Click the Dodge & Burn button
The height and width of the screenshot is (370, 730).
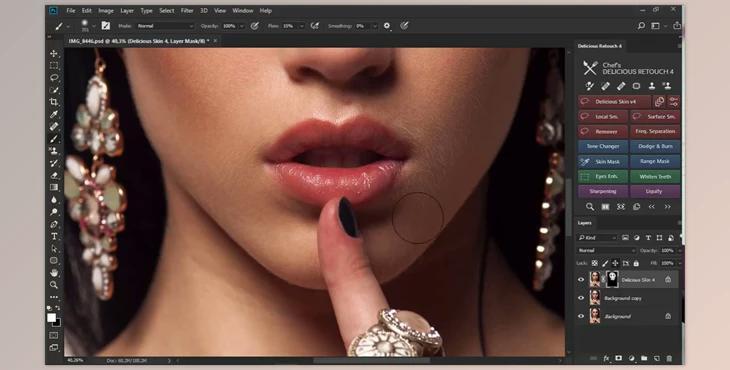pyautogui.click(x=655, y=146)
